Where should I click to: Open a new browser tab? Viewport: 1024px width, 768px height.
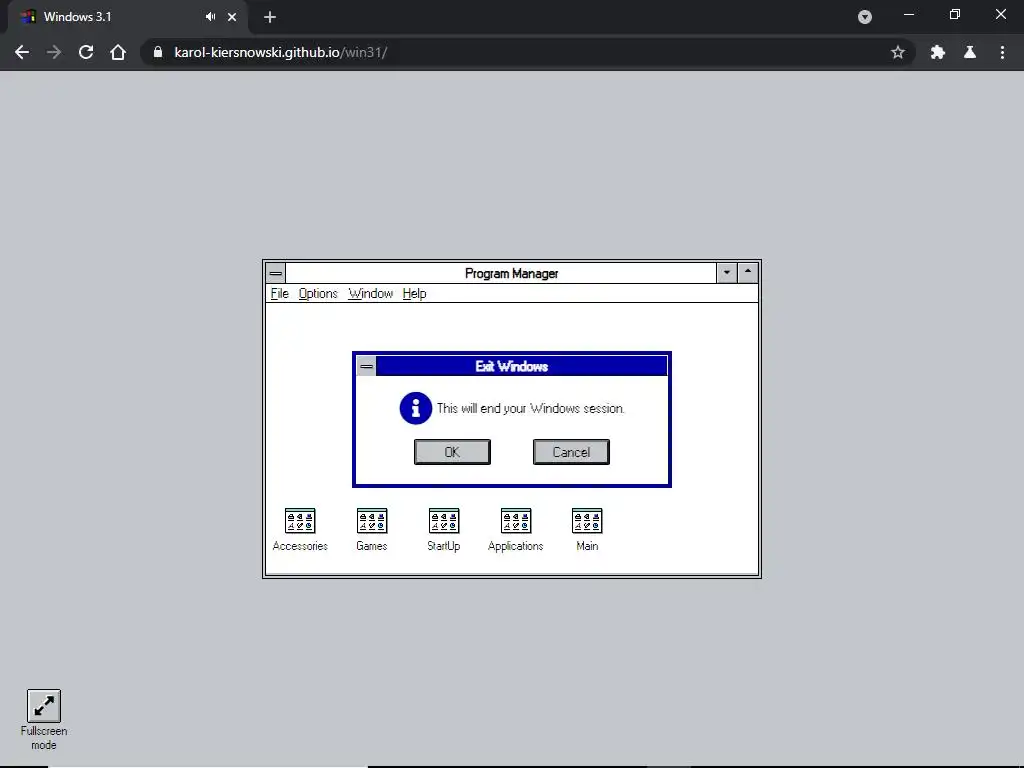(x=270, y=17)
